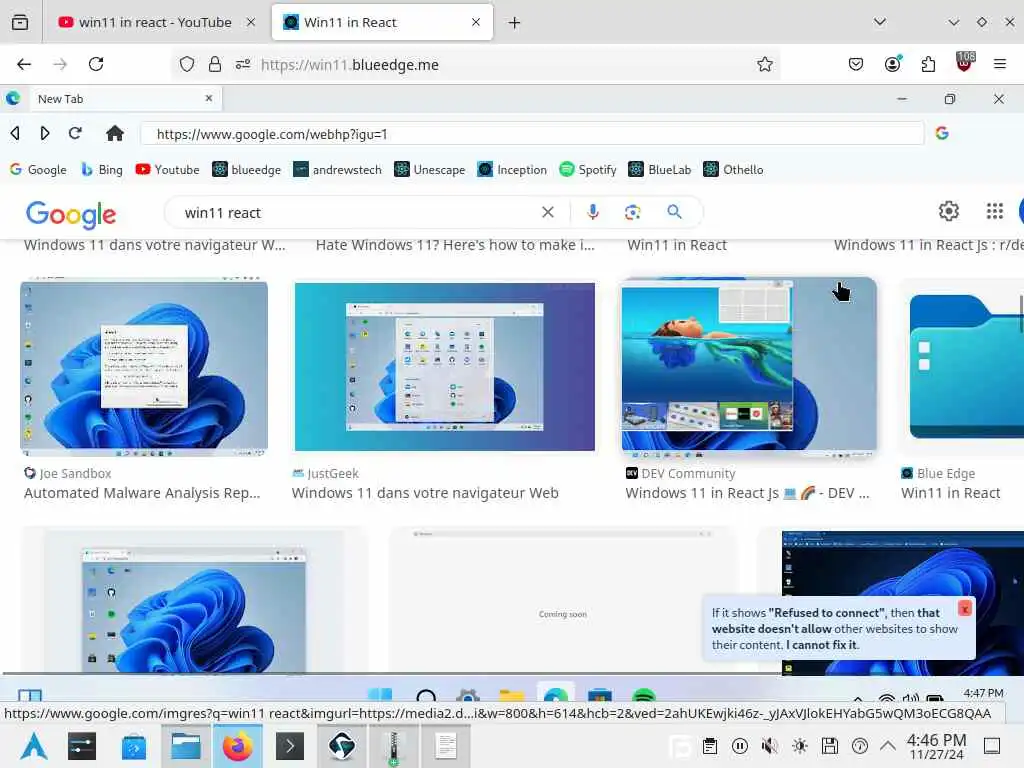Open Firefox View icon in tab bar
Image resolution: width=1024 pixels, height=768 pixels.
(x=20, y=23)
